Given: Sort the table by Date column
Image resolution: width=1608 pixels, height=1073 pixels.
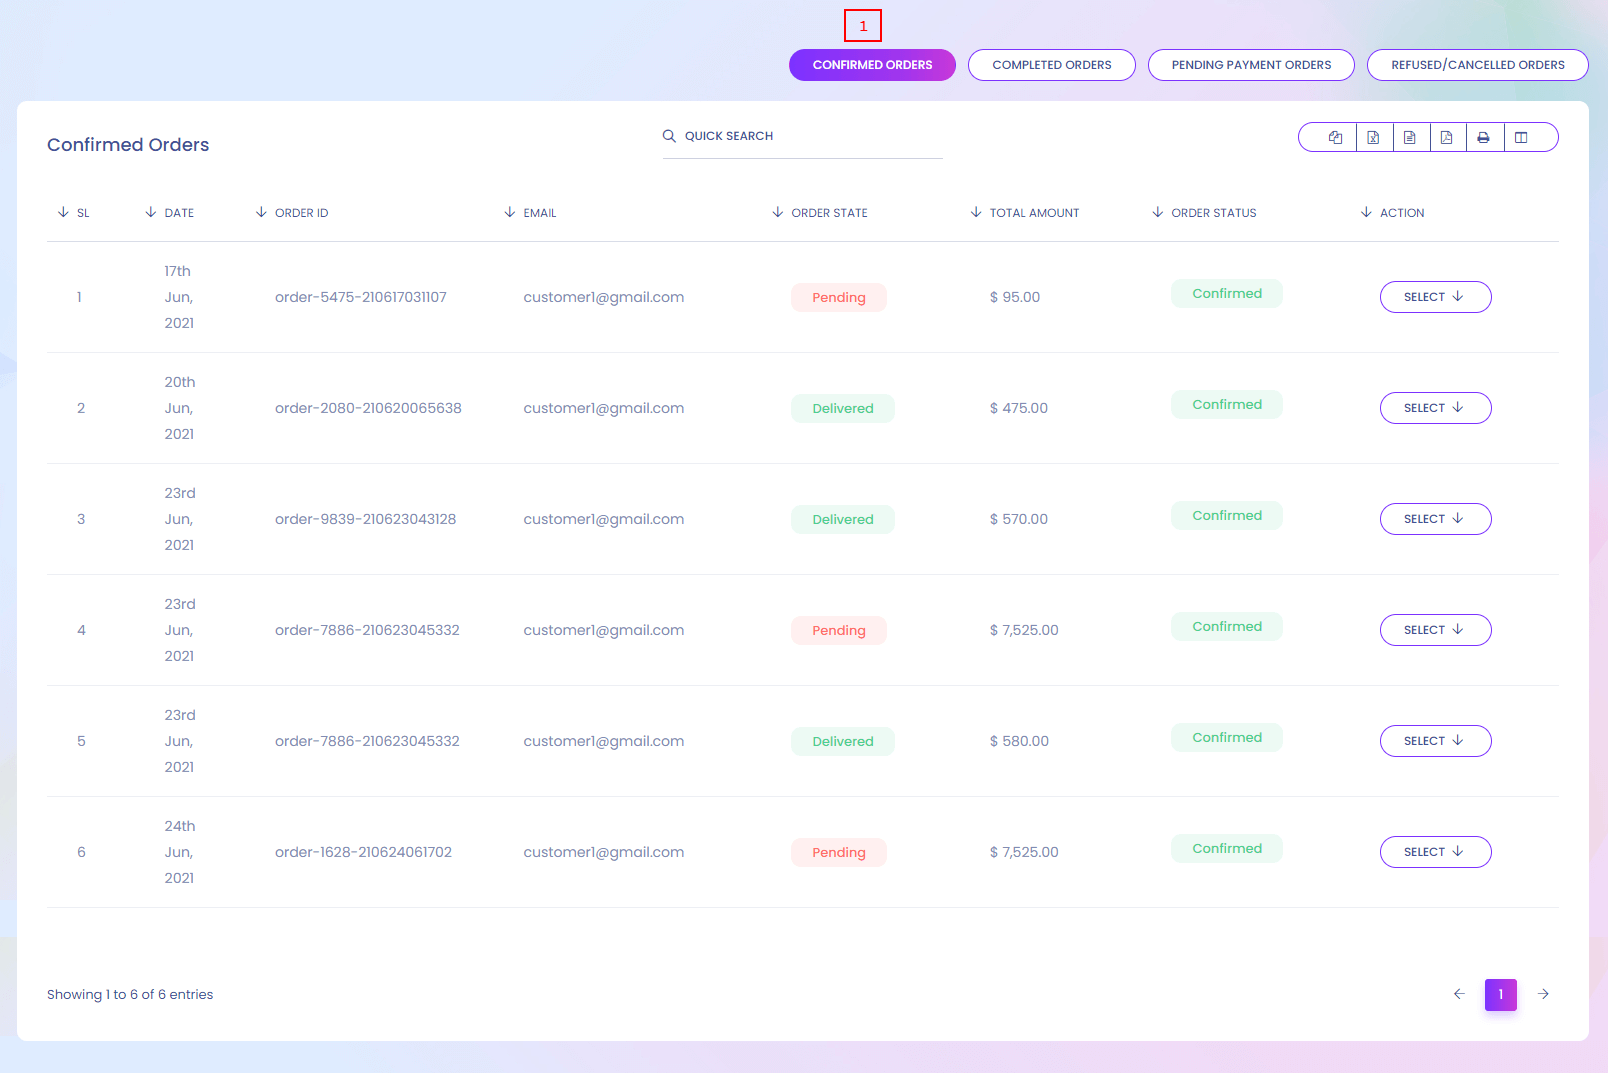Looking at the screenshot, I should click(x=178, y=213).
